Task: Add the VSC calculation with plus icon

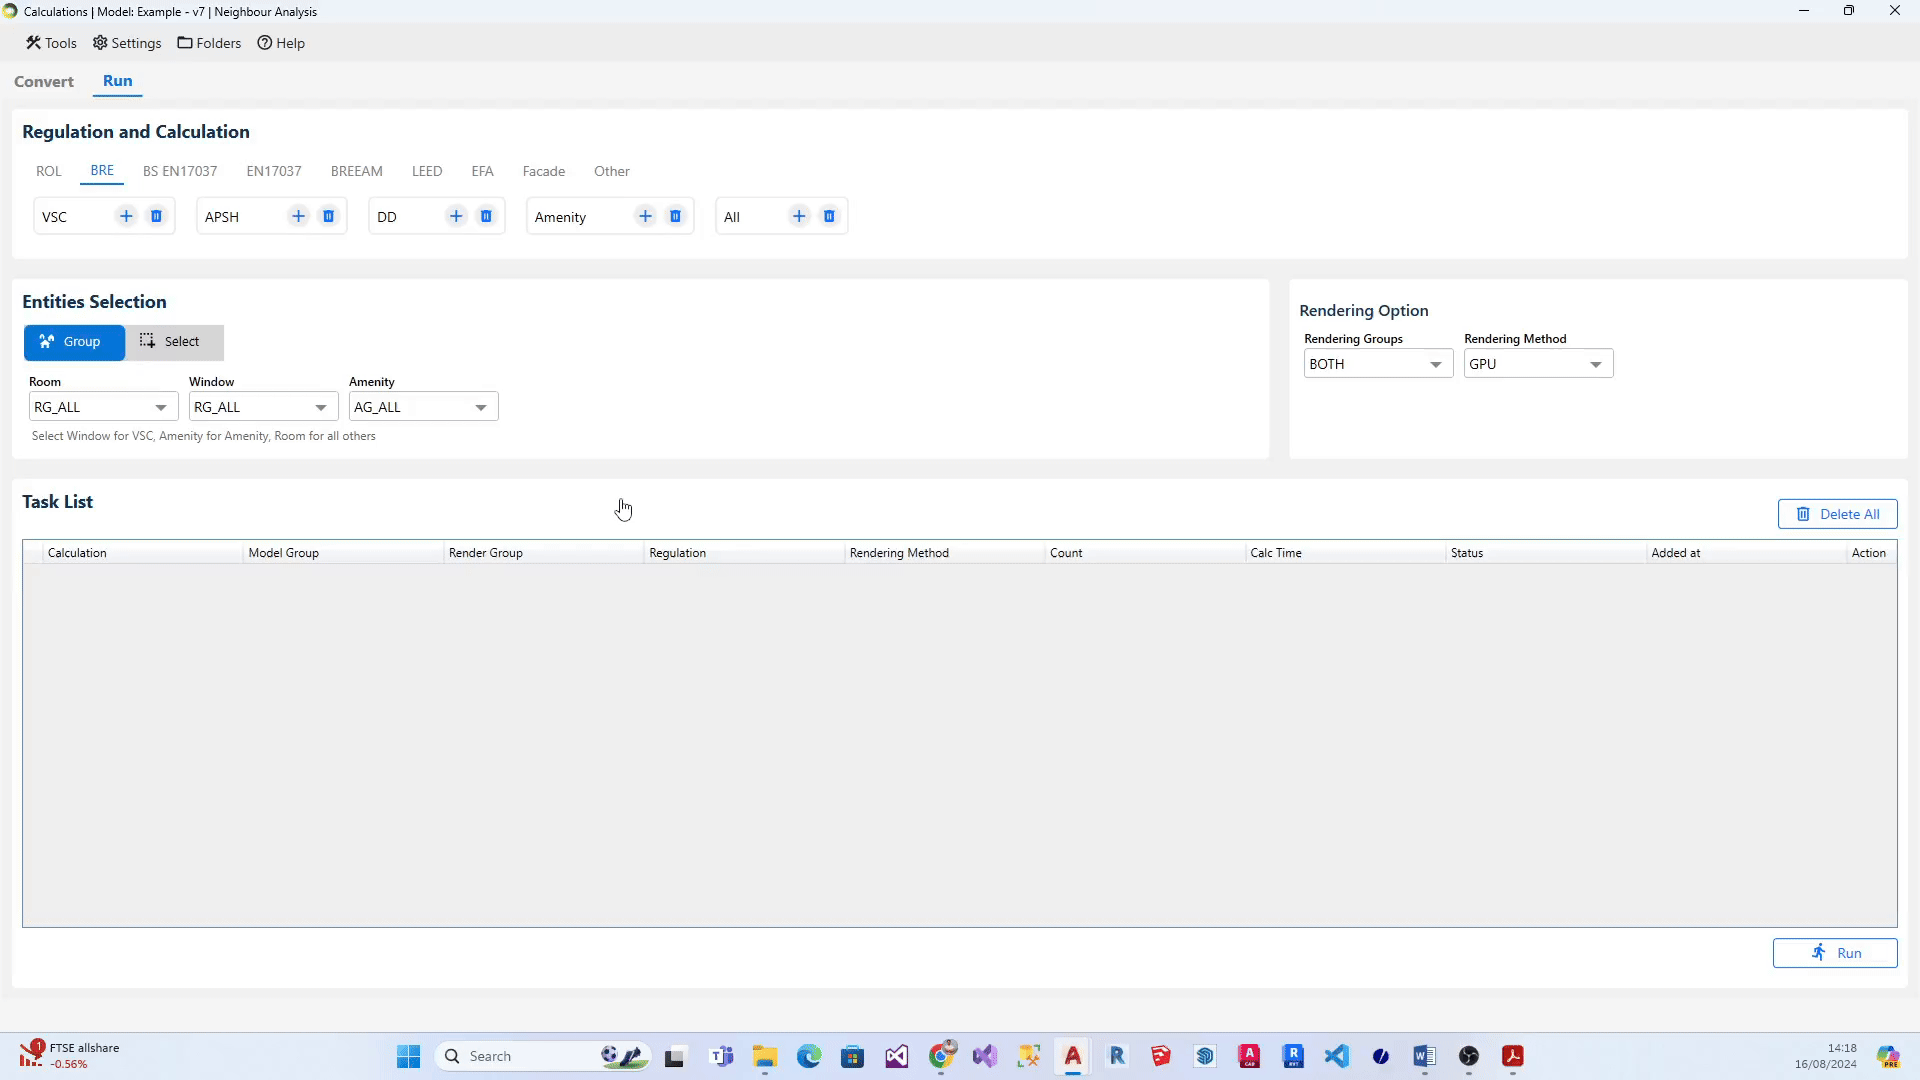Action: pos(126,216)
